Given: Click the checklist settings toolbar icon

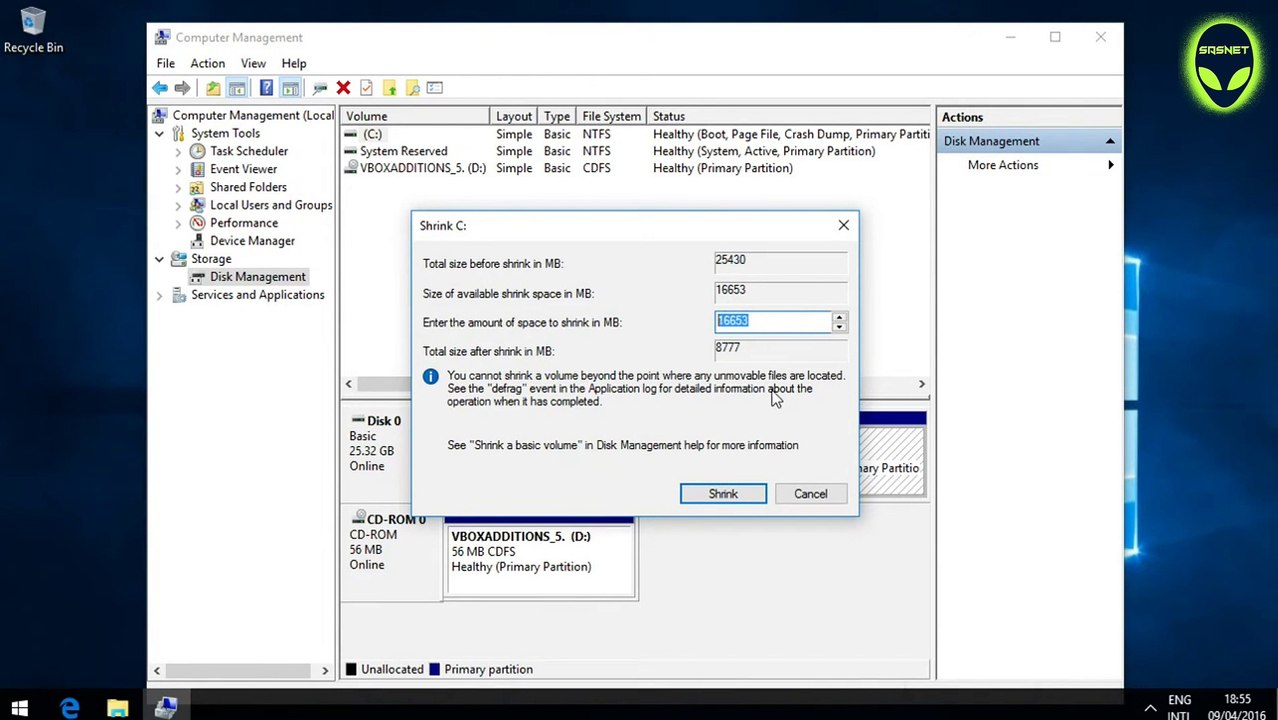Looking at the screenshot, I should (x=435, y=88).
